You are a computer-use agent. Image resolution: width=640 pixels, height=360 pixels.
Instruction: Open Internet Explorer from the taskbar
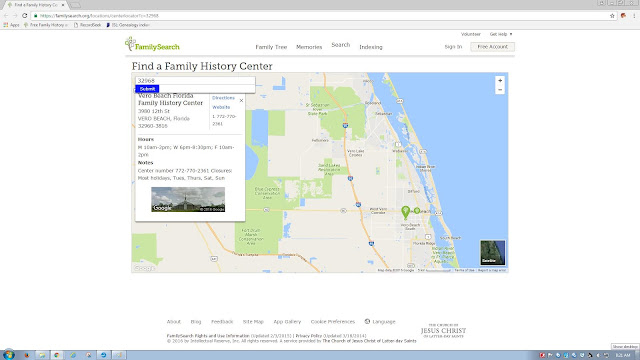click(73, 355)
